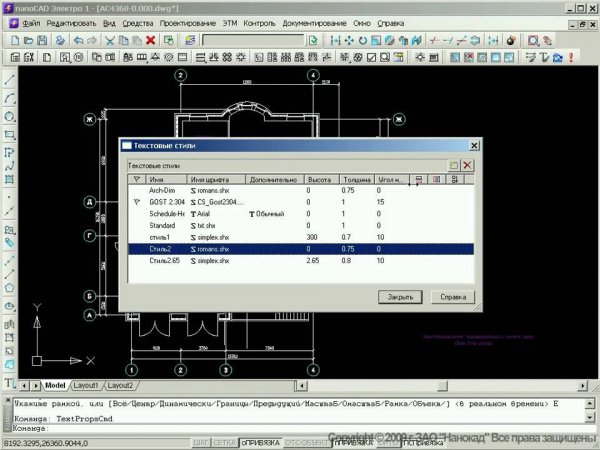Sort by the Имя шрифта column header
This screenshot has width=600, height=450.
(216, 179)
